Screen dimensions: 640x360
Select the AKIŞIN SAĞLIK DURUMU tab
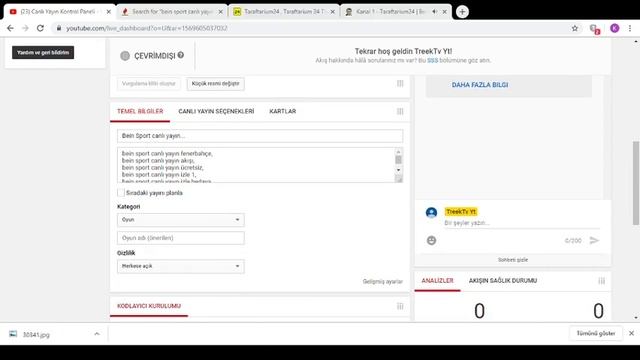502,281
